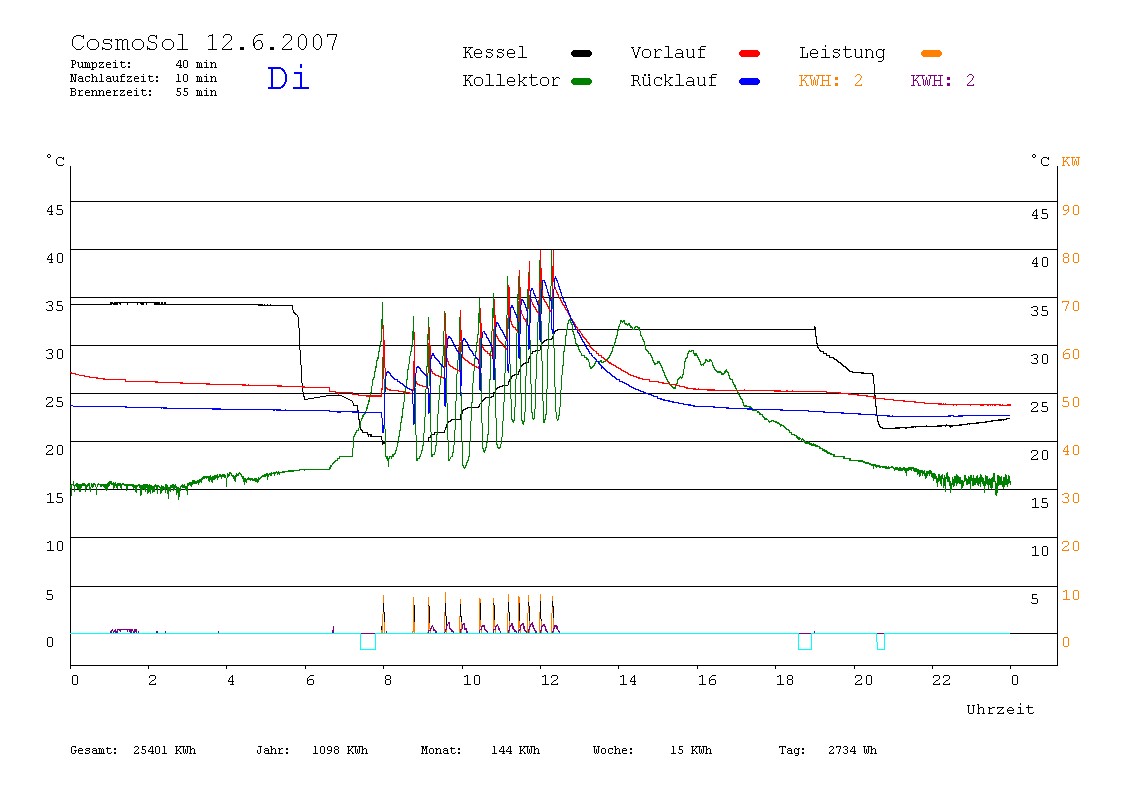
Task: Click the right axis '35' temperature label
Action: click(x=1040, y=311)
